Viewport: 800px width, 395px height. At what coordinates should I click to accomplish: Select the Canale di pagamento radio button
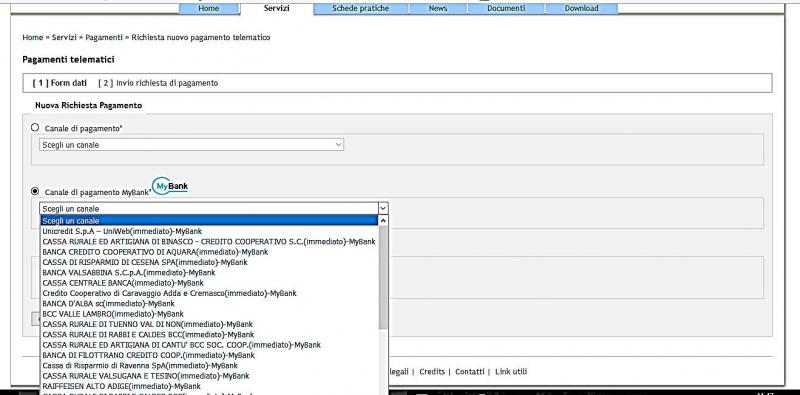[x=35, y=128]
